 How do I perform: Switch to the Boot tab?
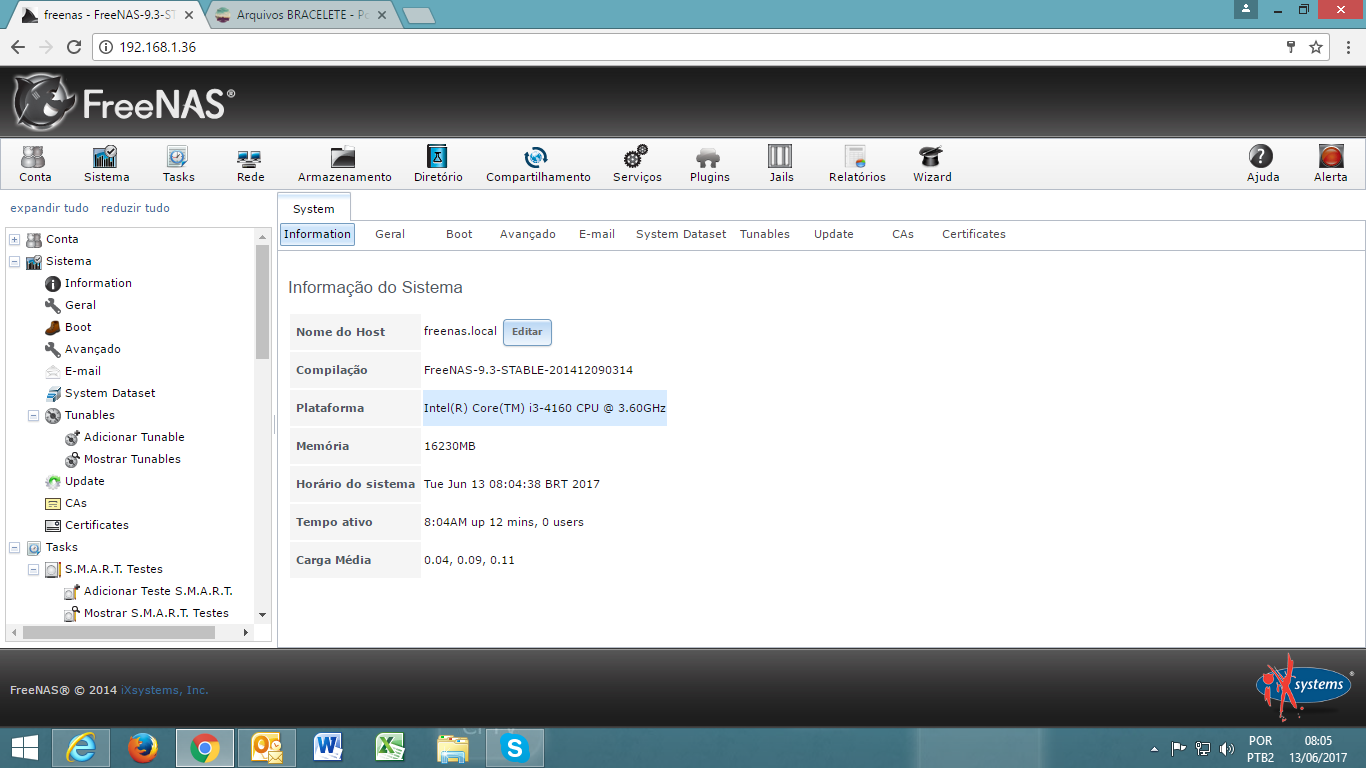click(459, 234)
